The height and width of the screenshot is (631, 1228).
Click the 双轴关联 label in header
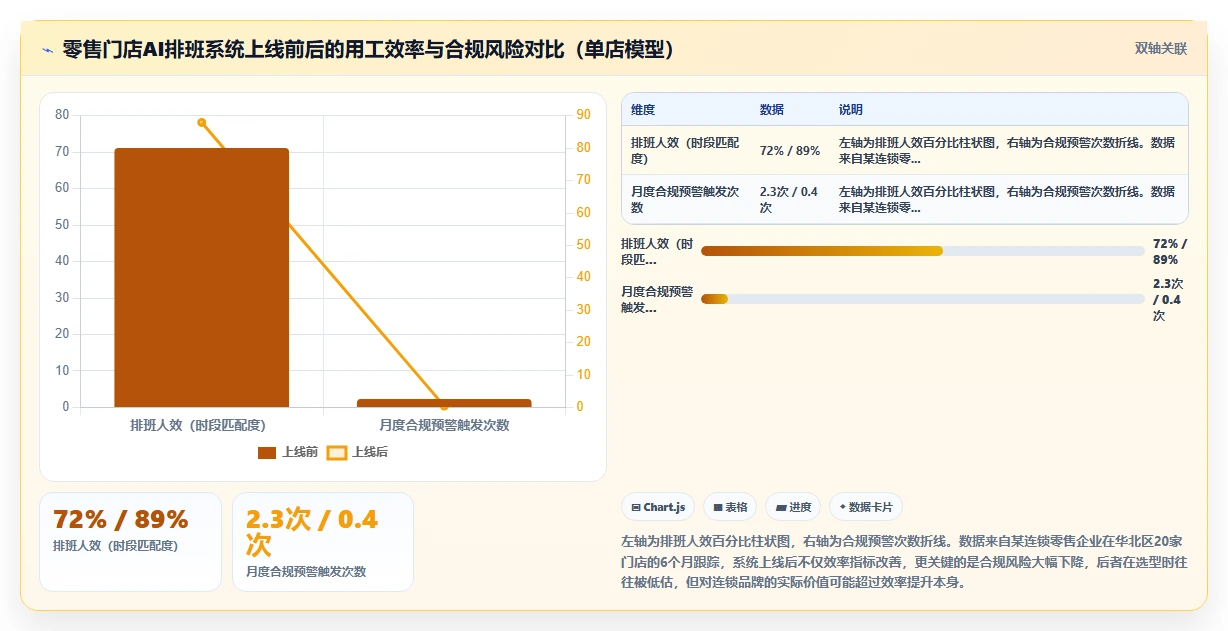point(1161,48)
